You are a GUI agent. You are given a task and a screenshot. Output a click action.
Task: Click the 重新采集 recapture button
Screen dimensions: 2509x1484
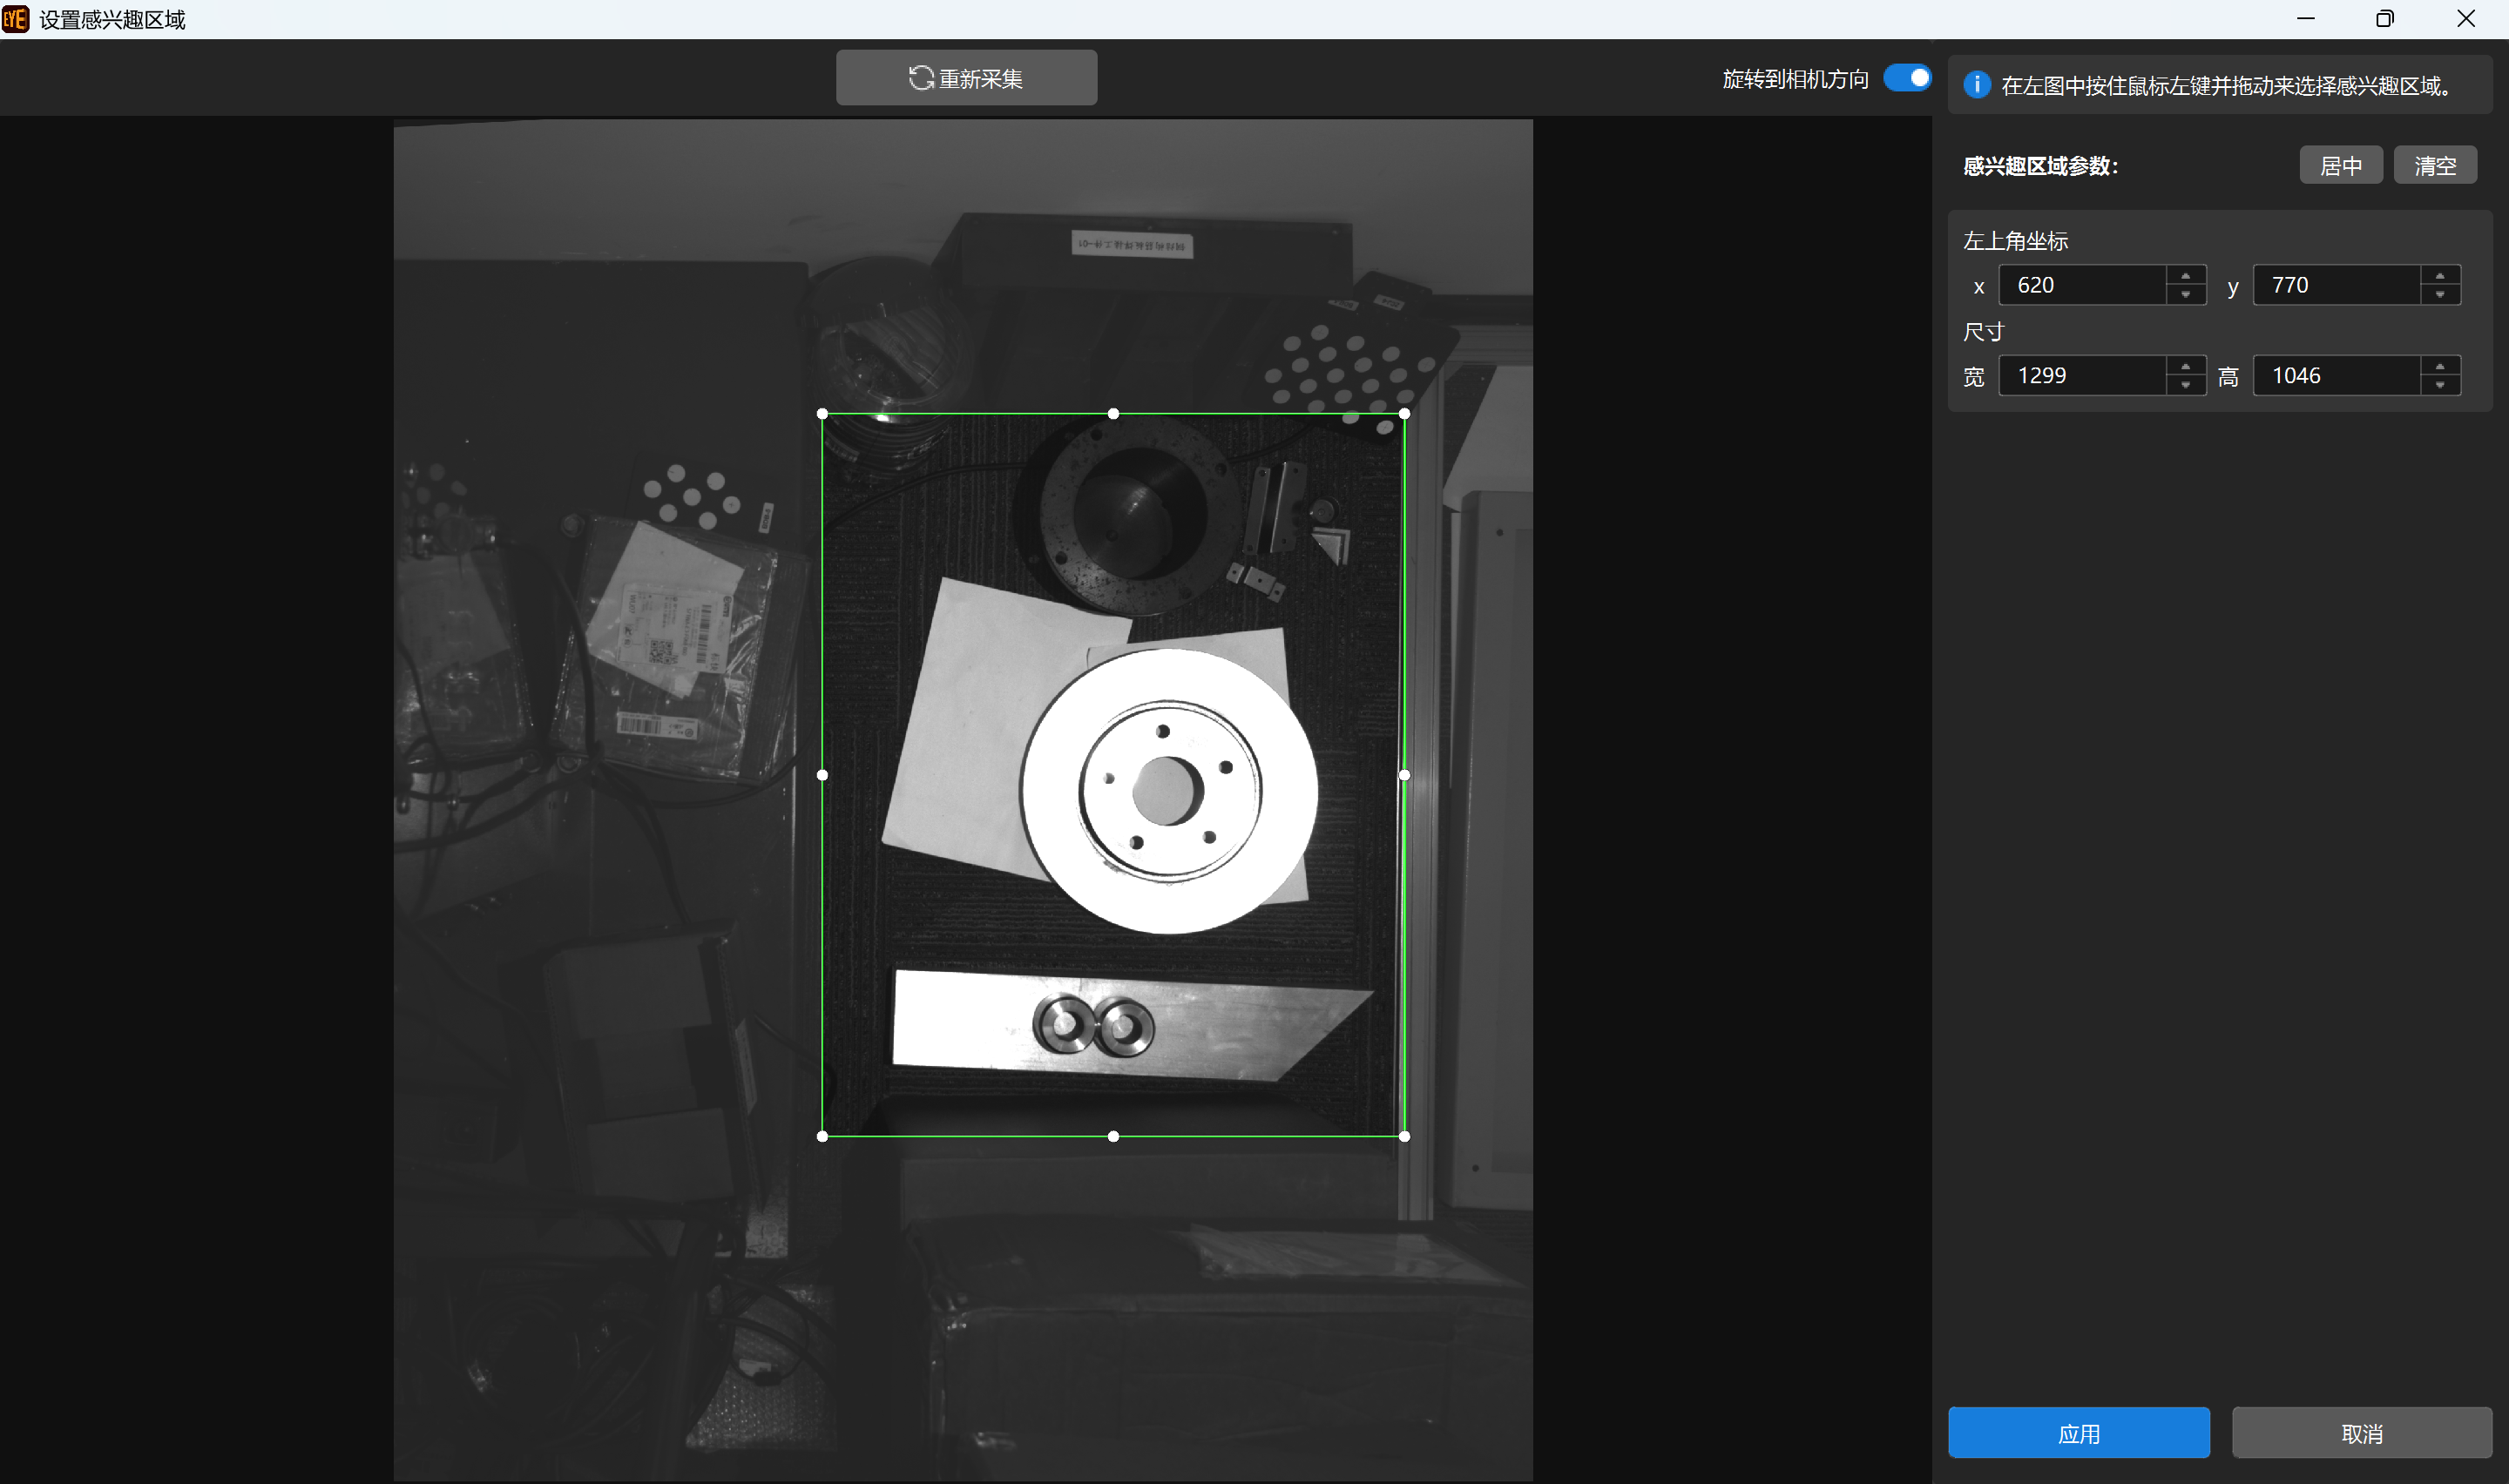coord(966,78)
